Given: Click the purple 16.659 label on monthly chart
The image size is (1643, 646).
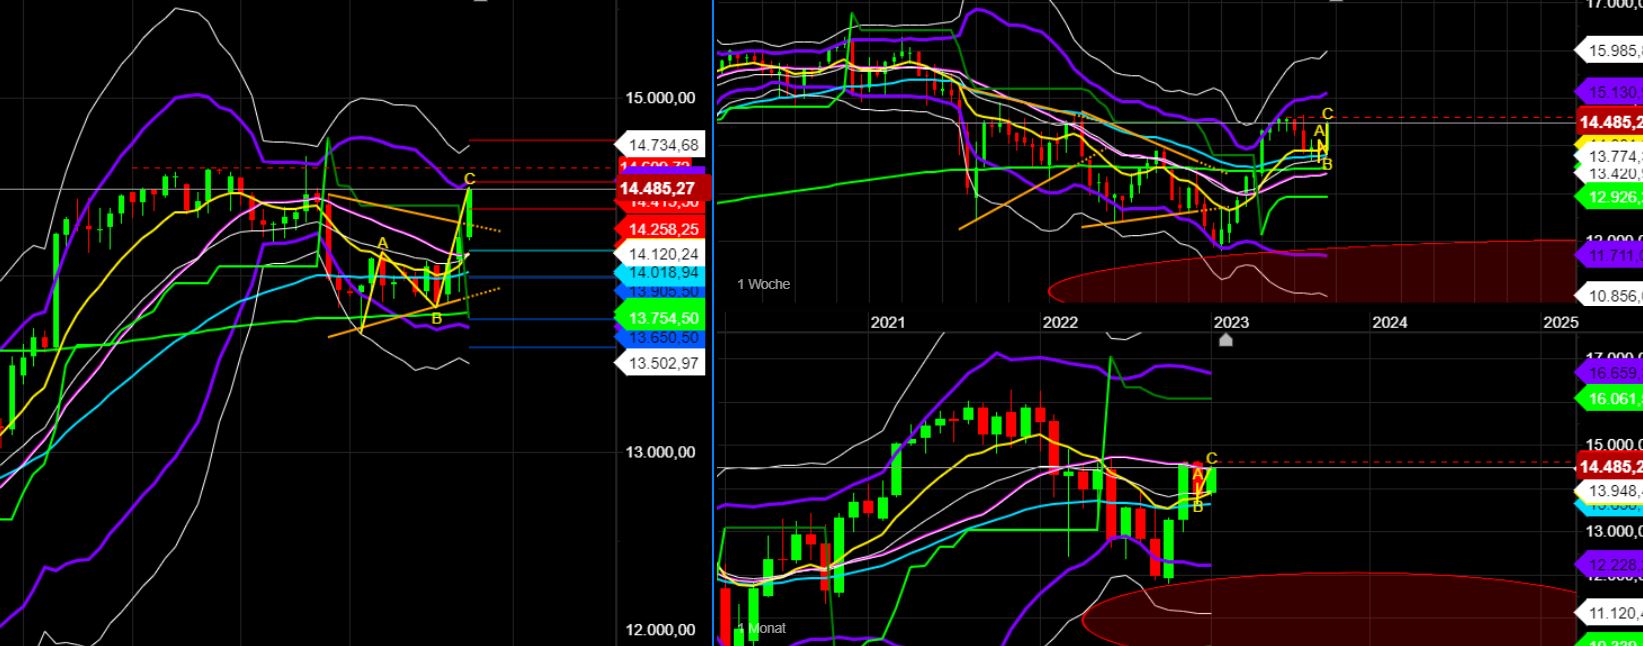Looking at the screenshot, I should click(x=1609, y=373).
